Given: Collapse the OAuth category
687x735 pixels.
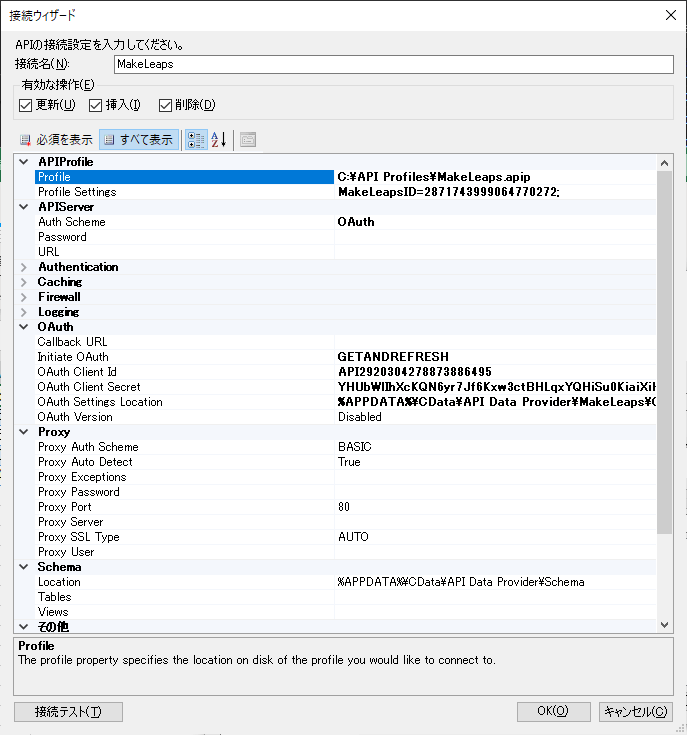Looking at the screenshot, I should click(x=24, y=327).
